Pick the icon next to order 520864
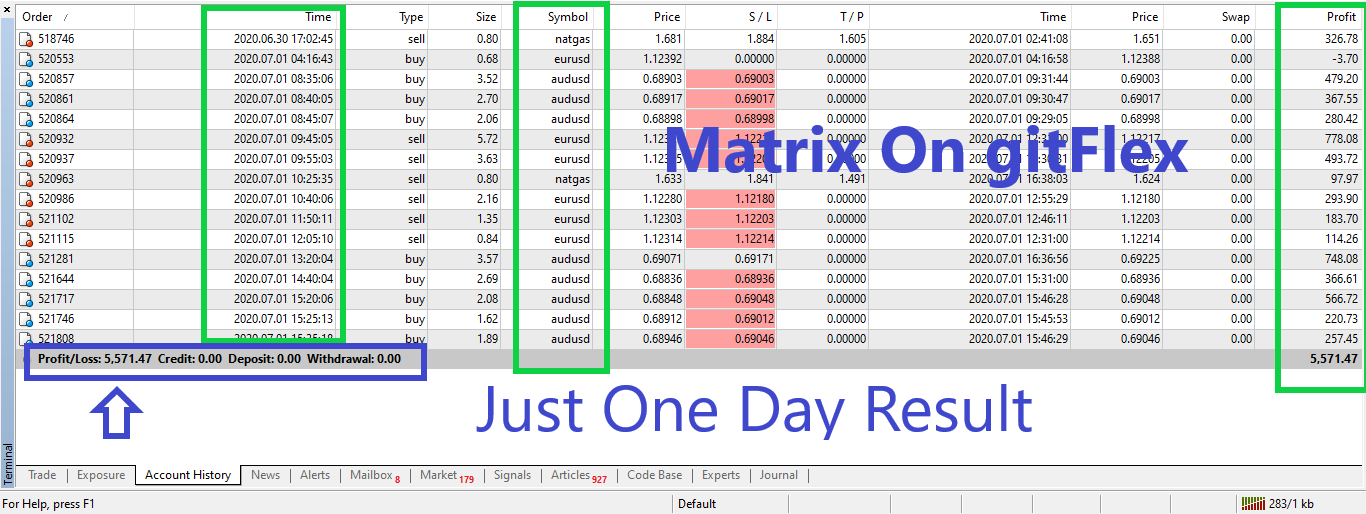This screenshot has height=514, width=1366. 26,119
